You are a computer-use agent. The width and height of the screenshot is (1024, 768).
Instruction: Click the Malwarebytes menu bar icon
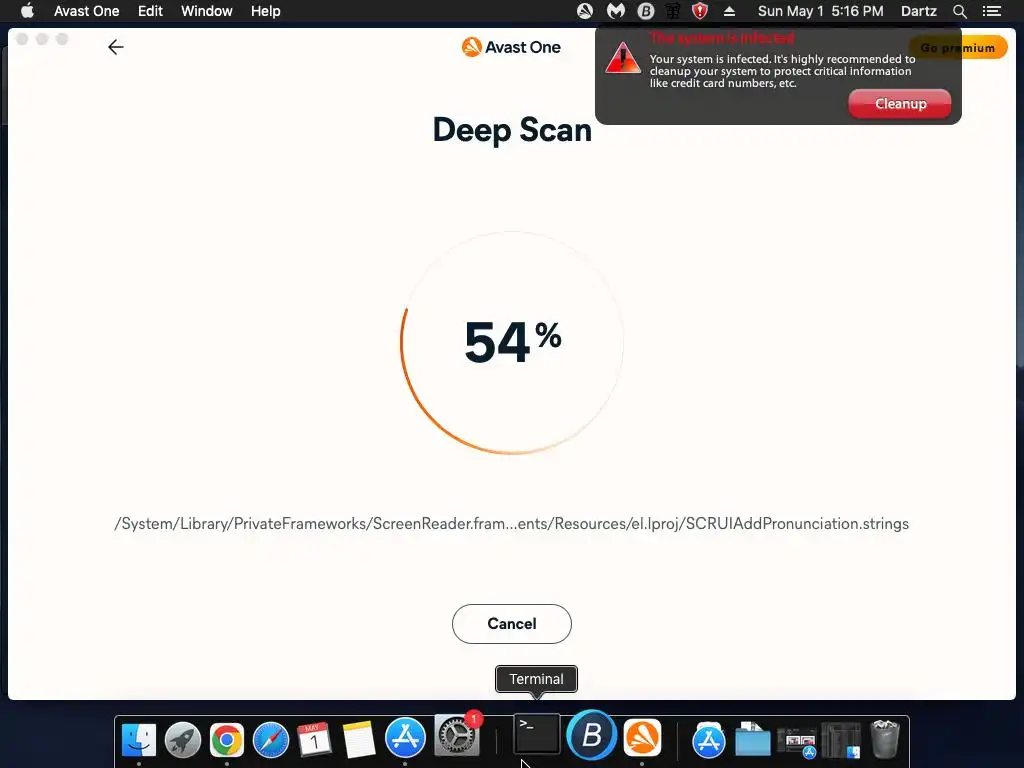click(x=615, y=11)
